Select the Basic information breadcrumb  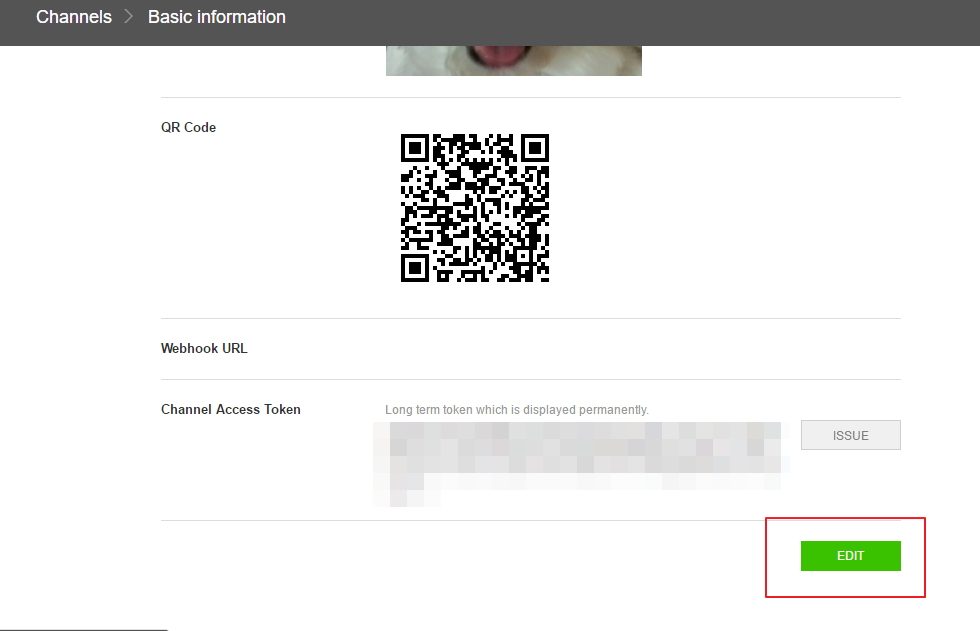(x=217, y=17)
